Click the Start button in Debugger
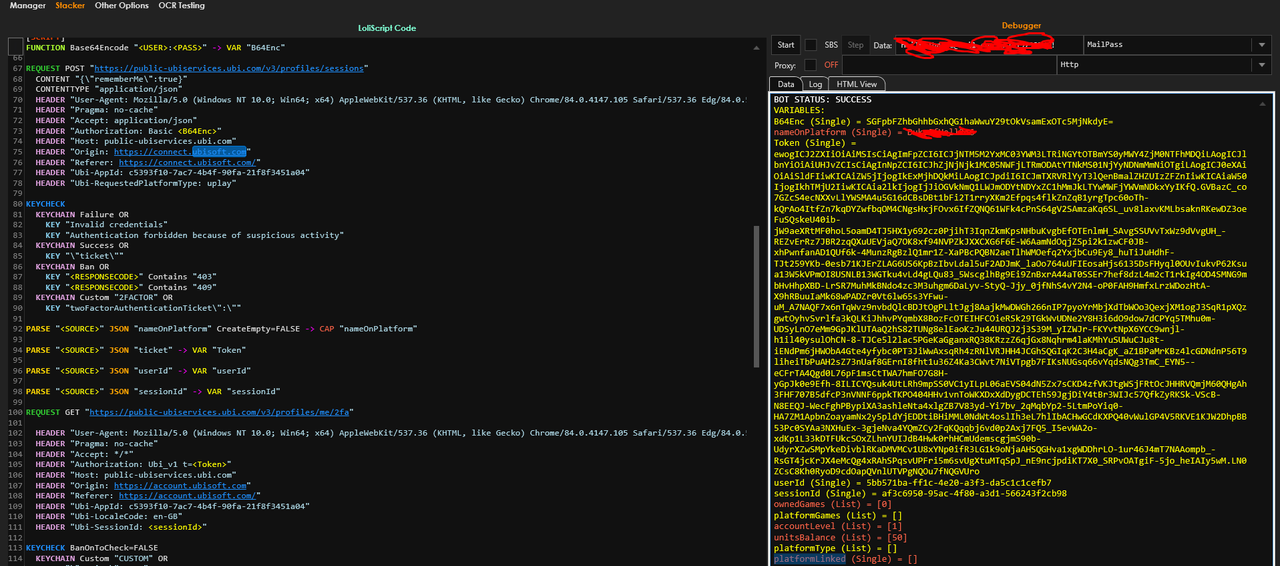 (786, 45)
